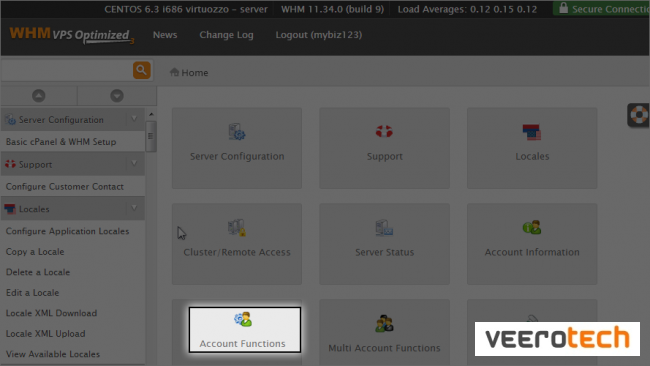The image size is (650, 366).
Task: Click the sidebar scrollbar up arrow
Action: pyautogui.click(x=151, y=114)
